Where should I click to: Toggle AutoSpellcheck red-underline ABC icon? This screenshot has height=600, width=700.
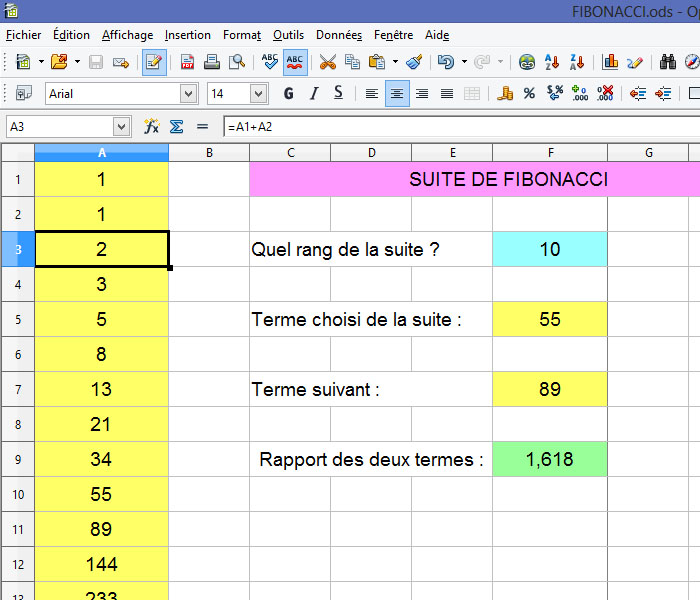pyautogui.click(x=295, y=62)
